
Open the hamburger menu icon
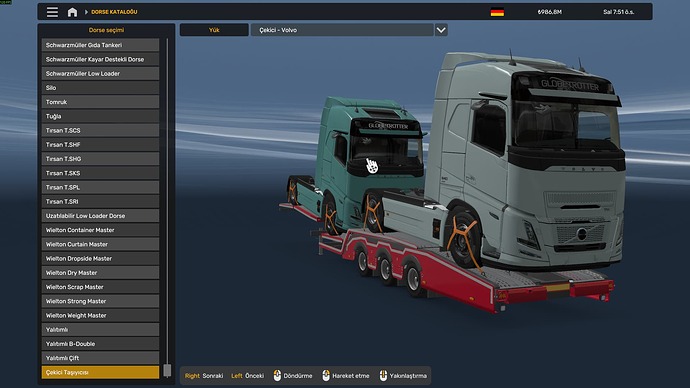tap(52, 12)
